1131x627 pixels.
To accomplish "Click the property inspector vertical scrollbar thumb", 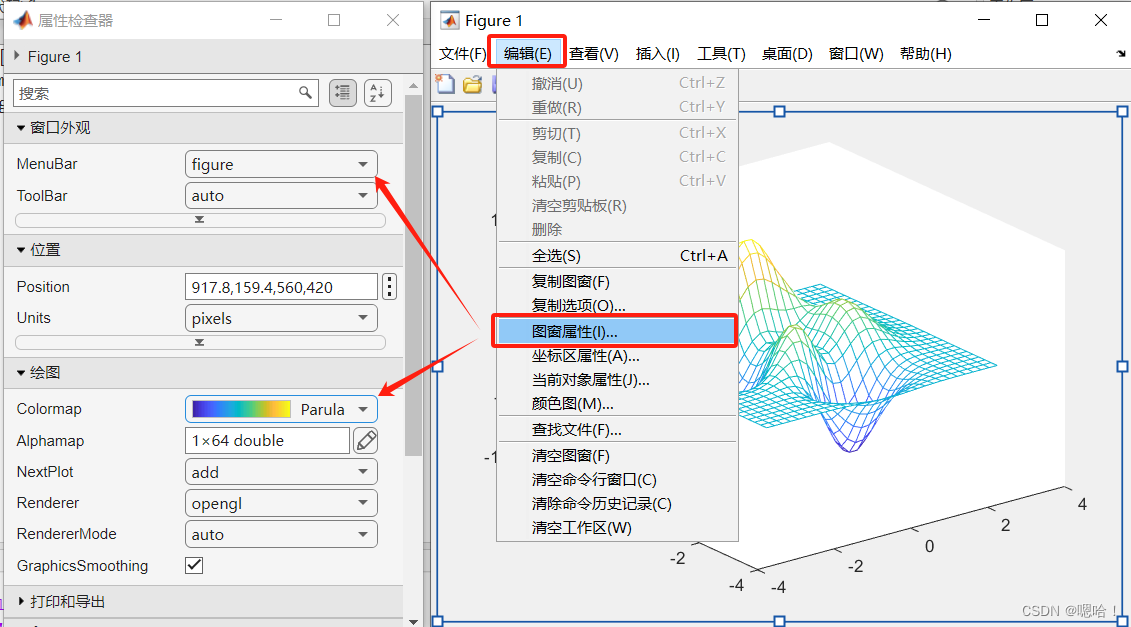I will pyautogui.click(x=413, y=274).
